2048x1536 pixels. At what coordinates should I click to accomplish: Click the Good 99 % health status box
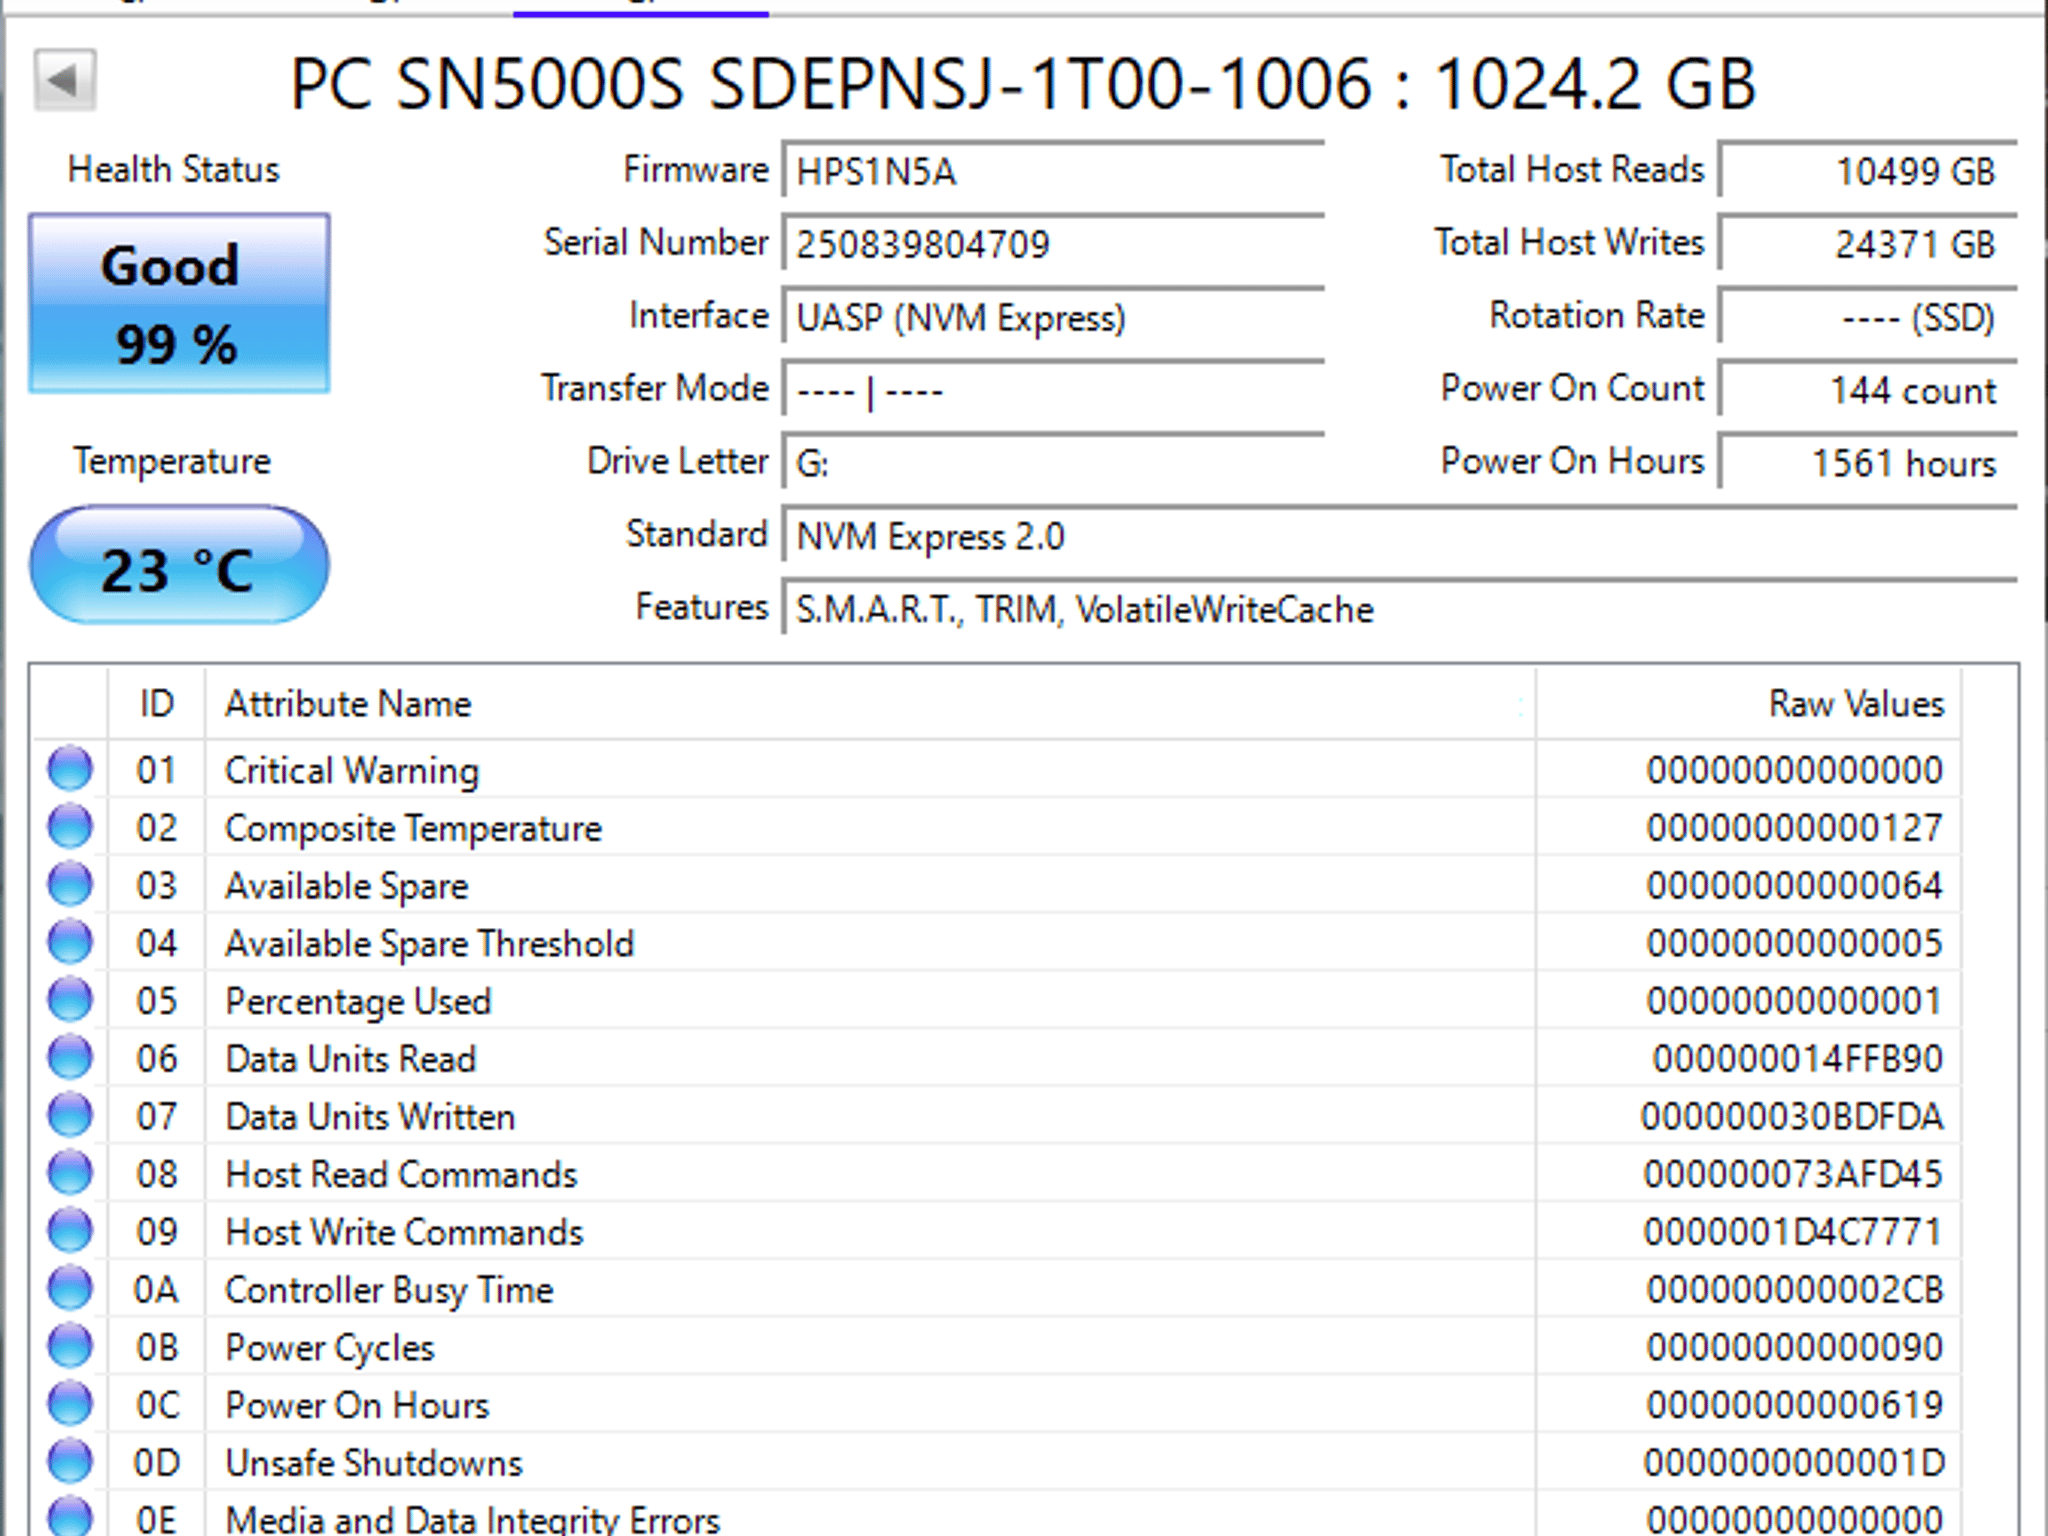[179, 303]
